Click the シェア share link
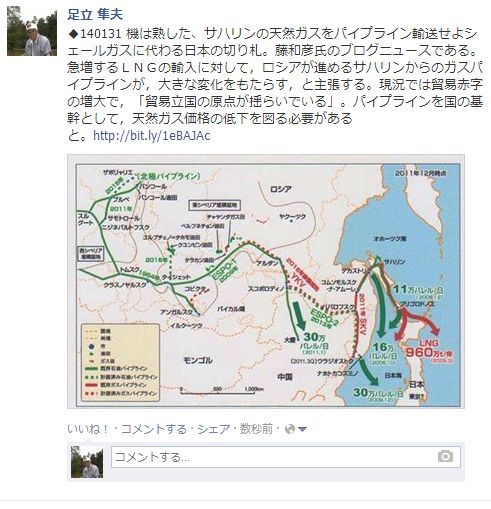Viewport: 491px width, 509px height. tap(213, 429)
